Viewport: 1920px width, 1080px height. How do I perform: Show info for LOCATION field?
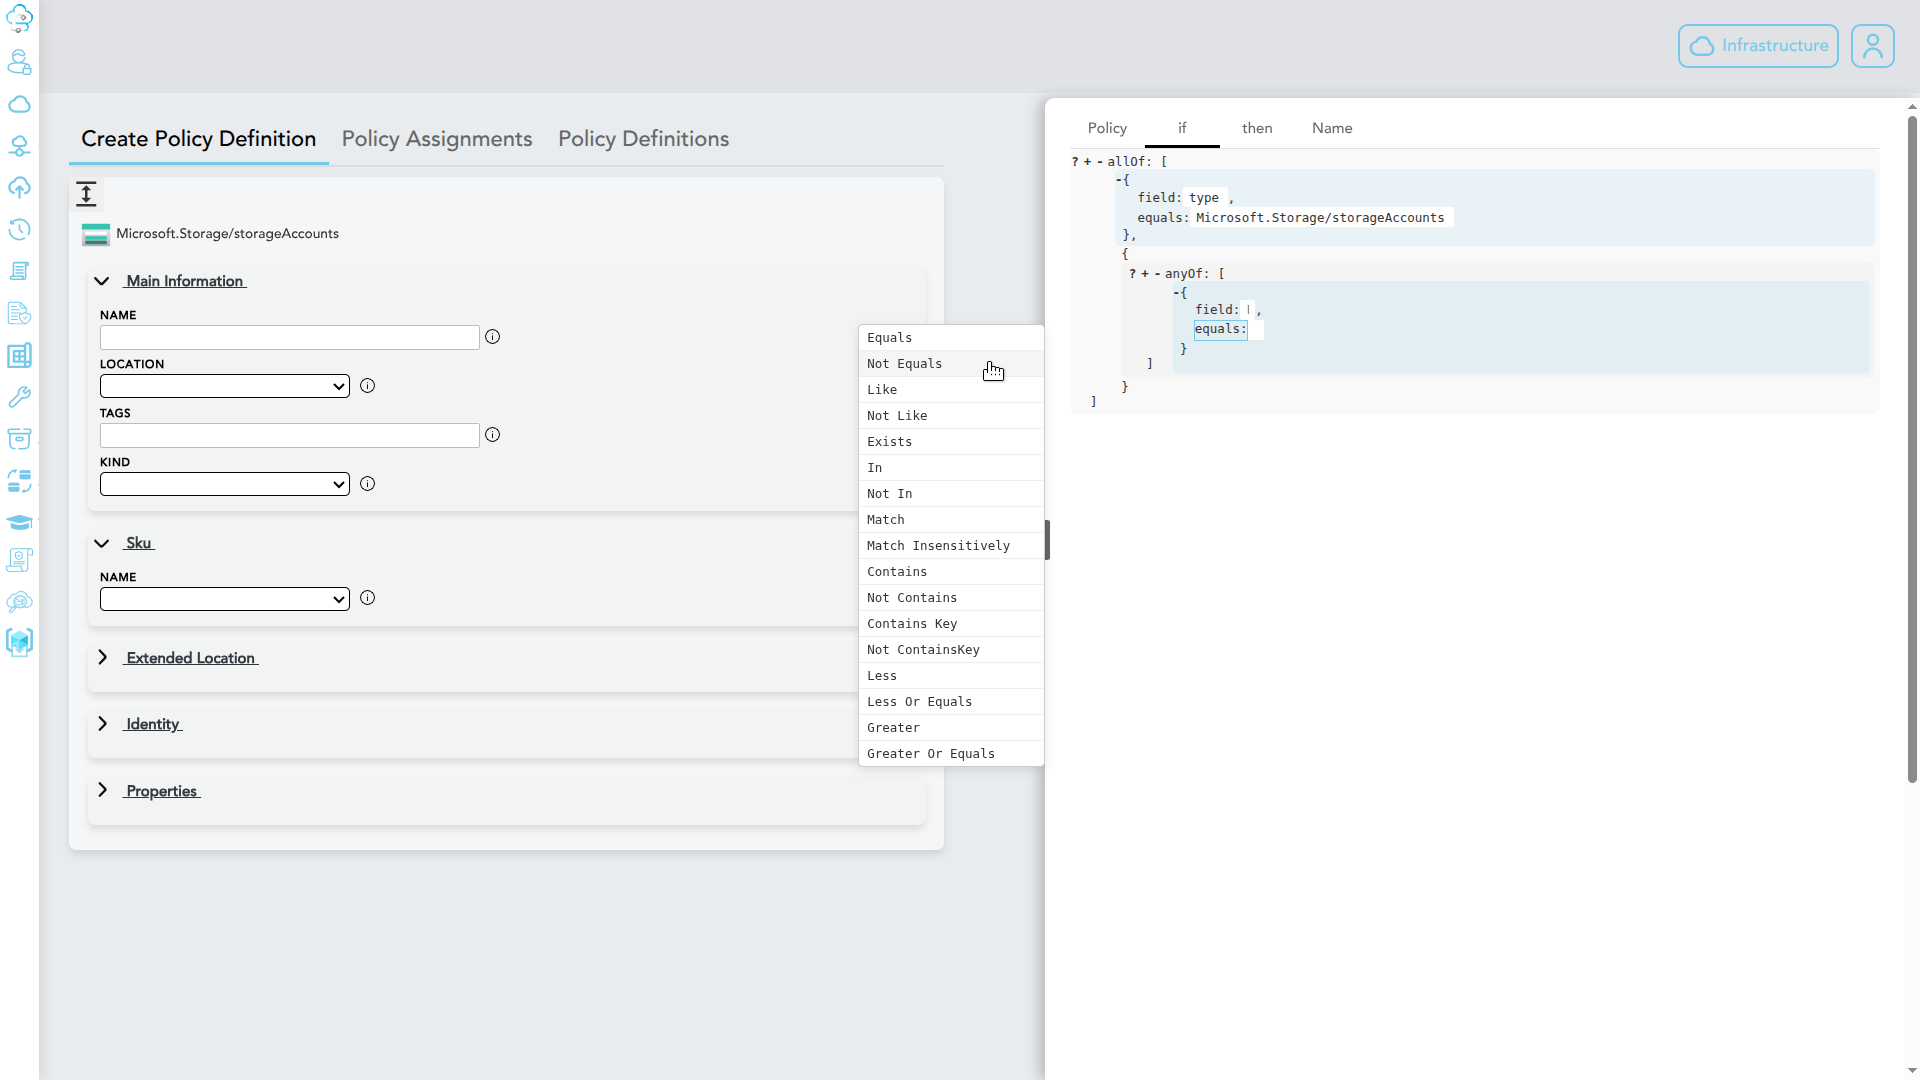(367, 386)
